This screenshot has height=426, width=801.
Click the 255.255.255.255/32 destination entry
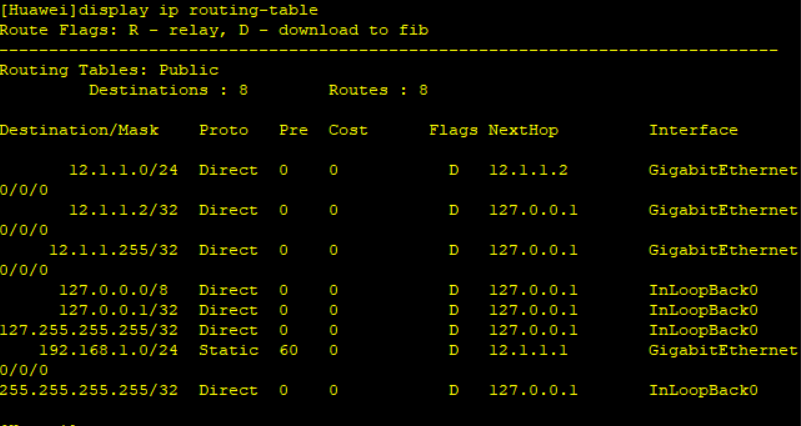pyautogui.click(x=89, y=390)
